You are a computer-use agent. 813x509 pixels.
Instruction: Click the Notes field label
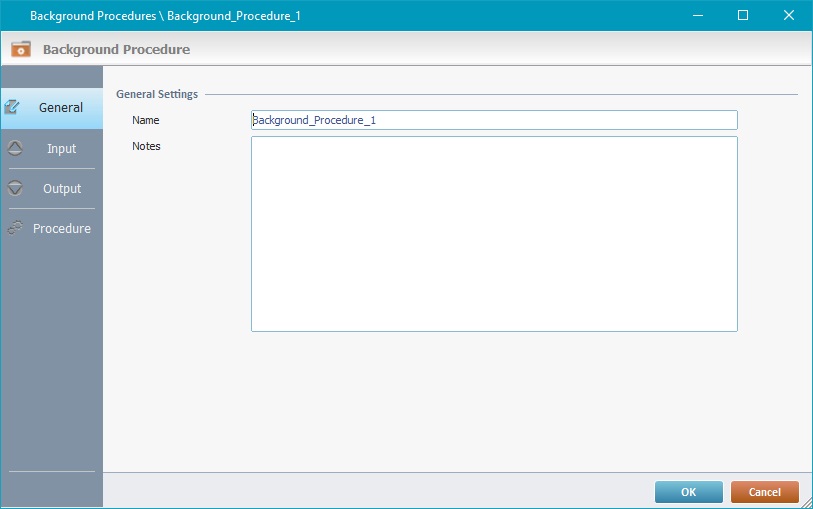146,146
